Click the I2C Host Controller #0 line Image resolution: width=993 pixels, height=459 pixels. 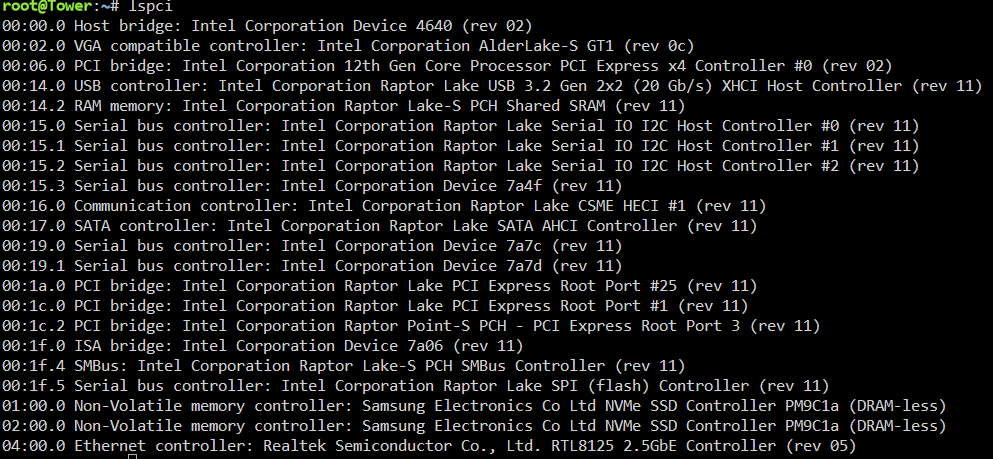[460, 126]
